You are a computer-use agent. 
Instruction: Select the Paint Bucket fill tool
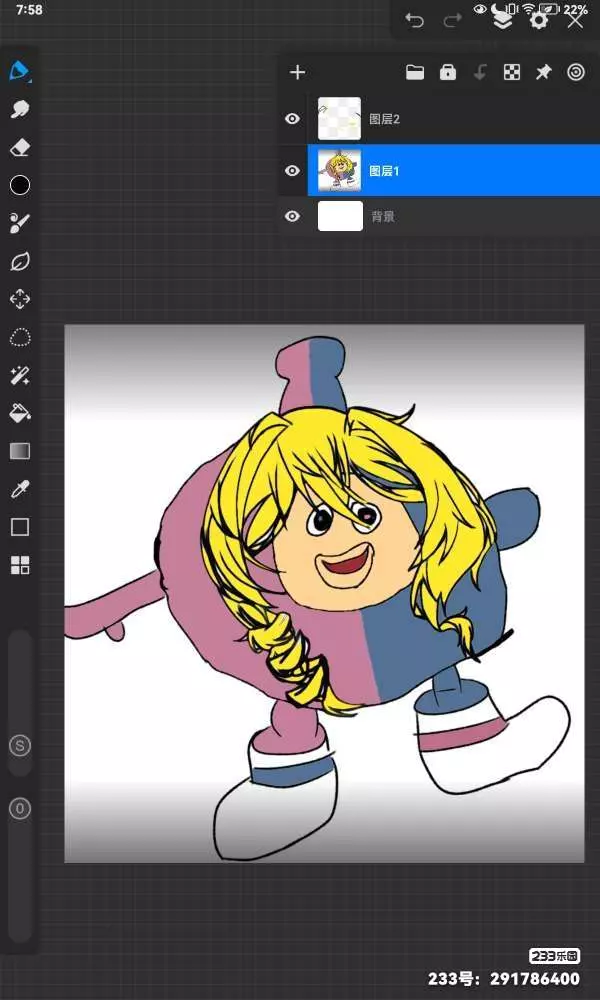(19, 413)
